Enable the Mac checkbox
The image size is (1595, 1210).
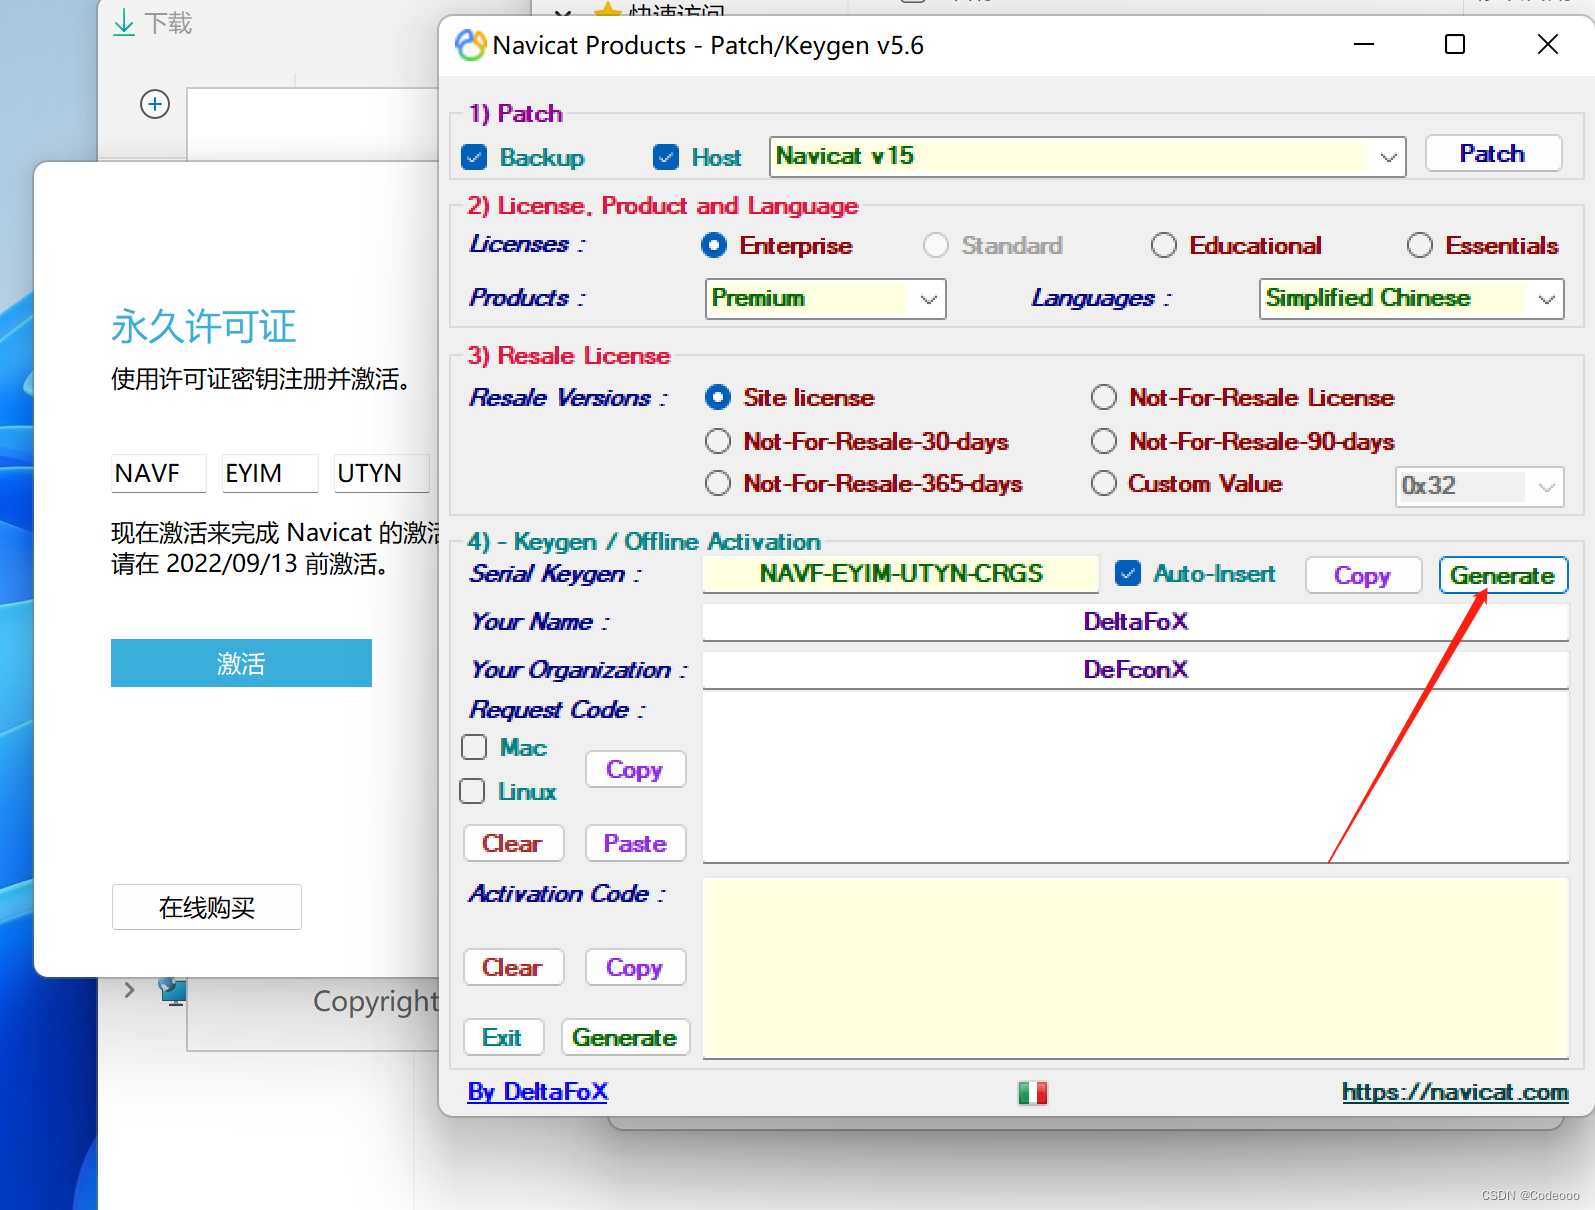(474, 747)
